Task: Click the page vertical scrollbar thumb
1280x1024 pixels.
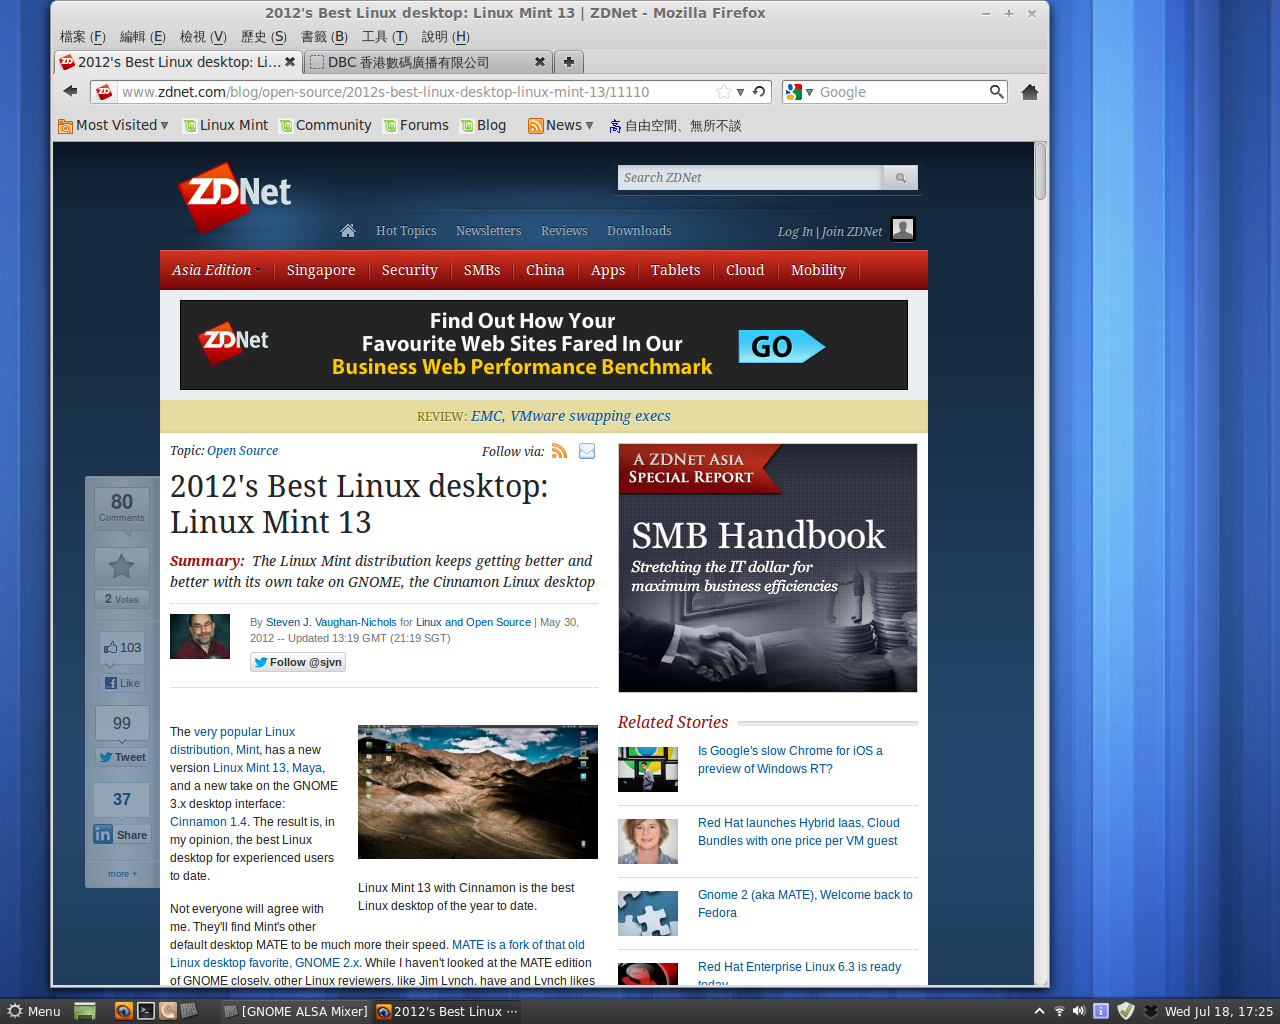Action: tap(1040, 171)
